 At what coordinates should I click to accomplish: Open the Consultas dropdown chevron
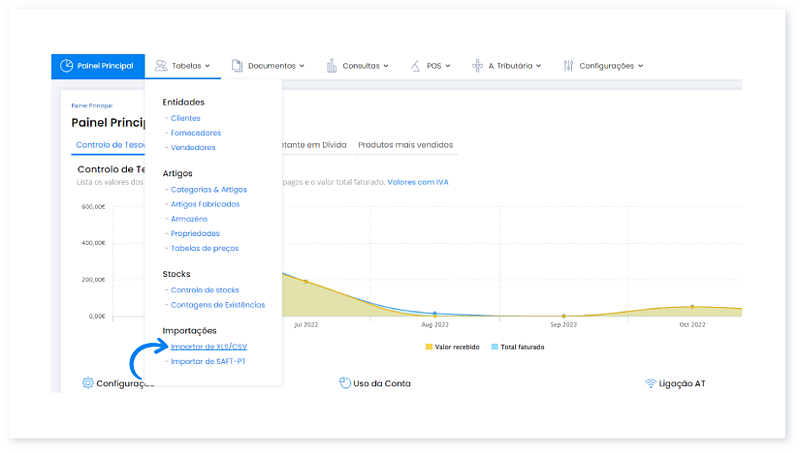[387, 66]
